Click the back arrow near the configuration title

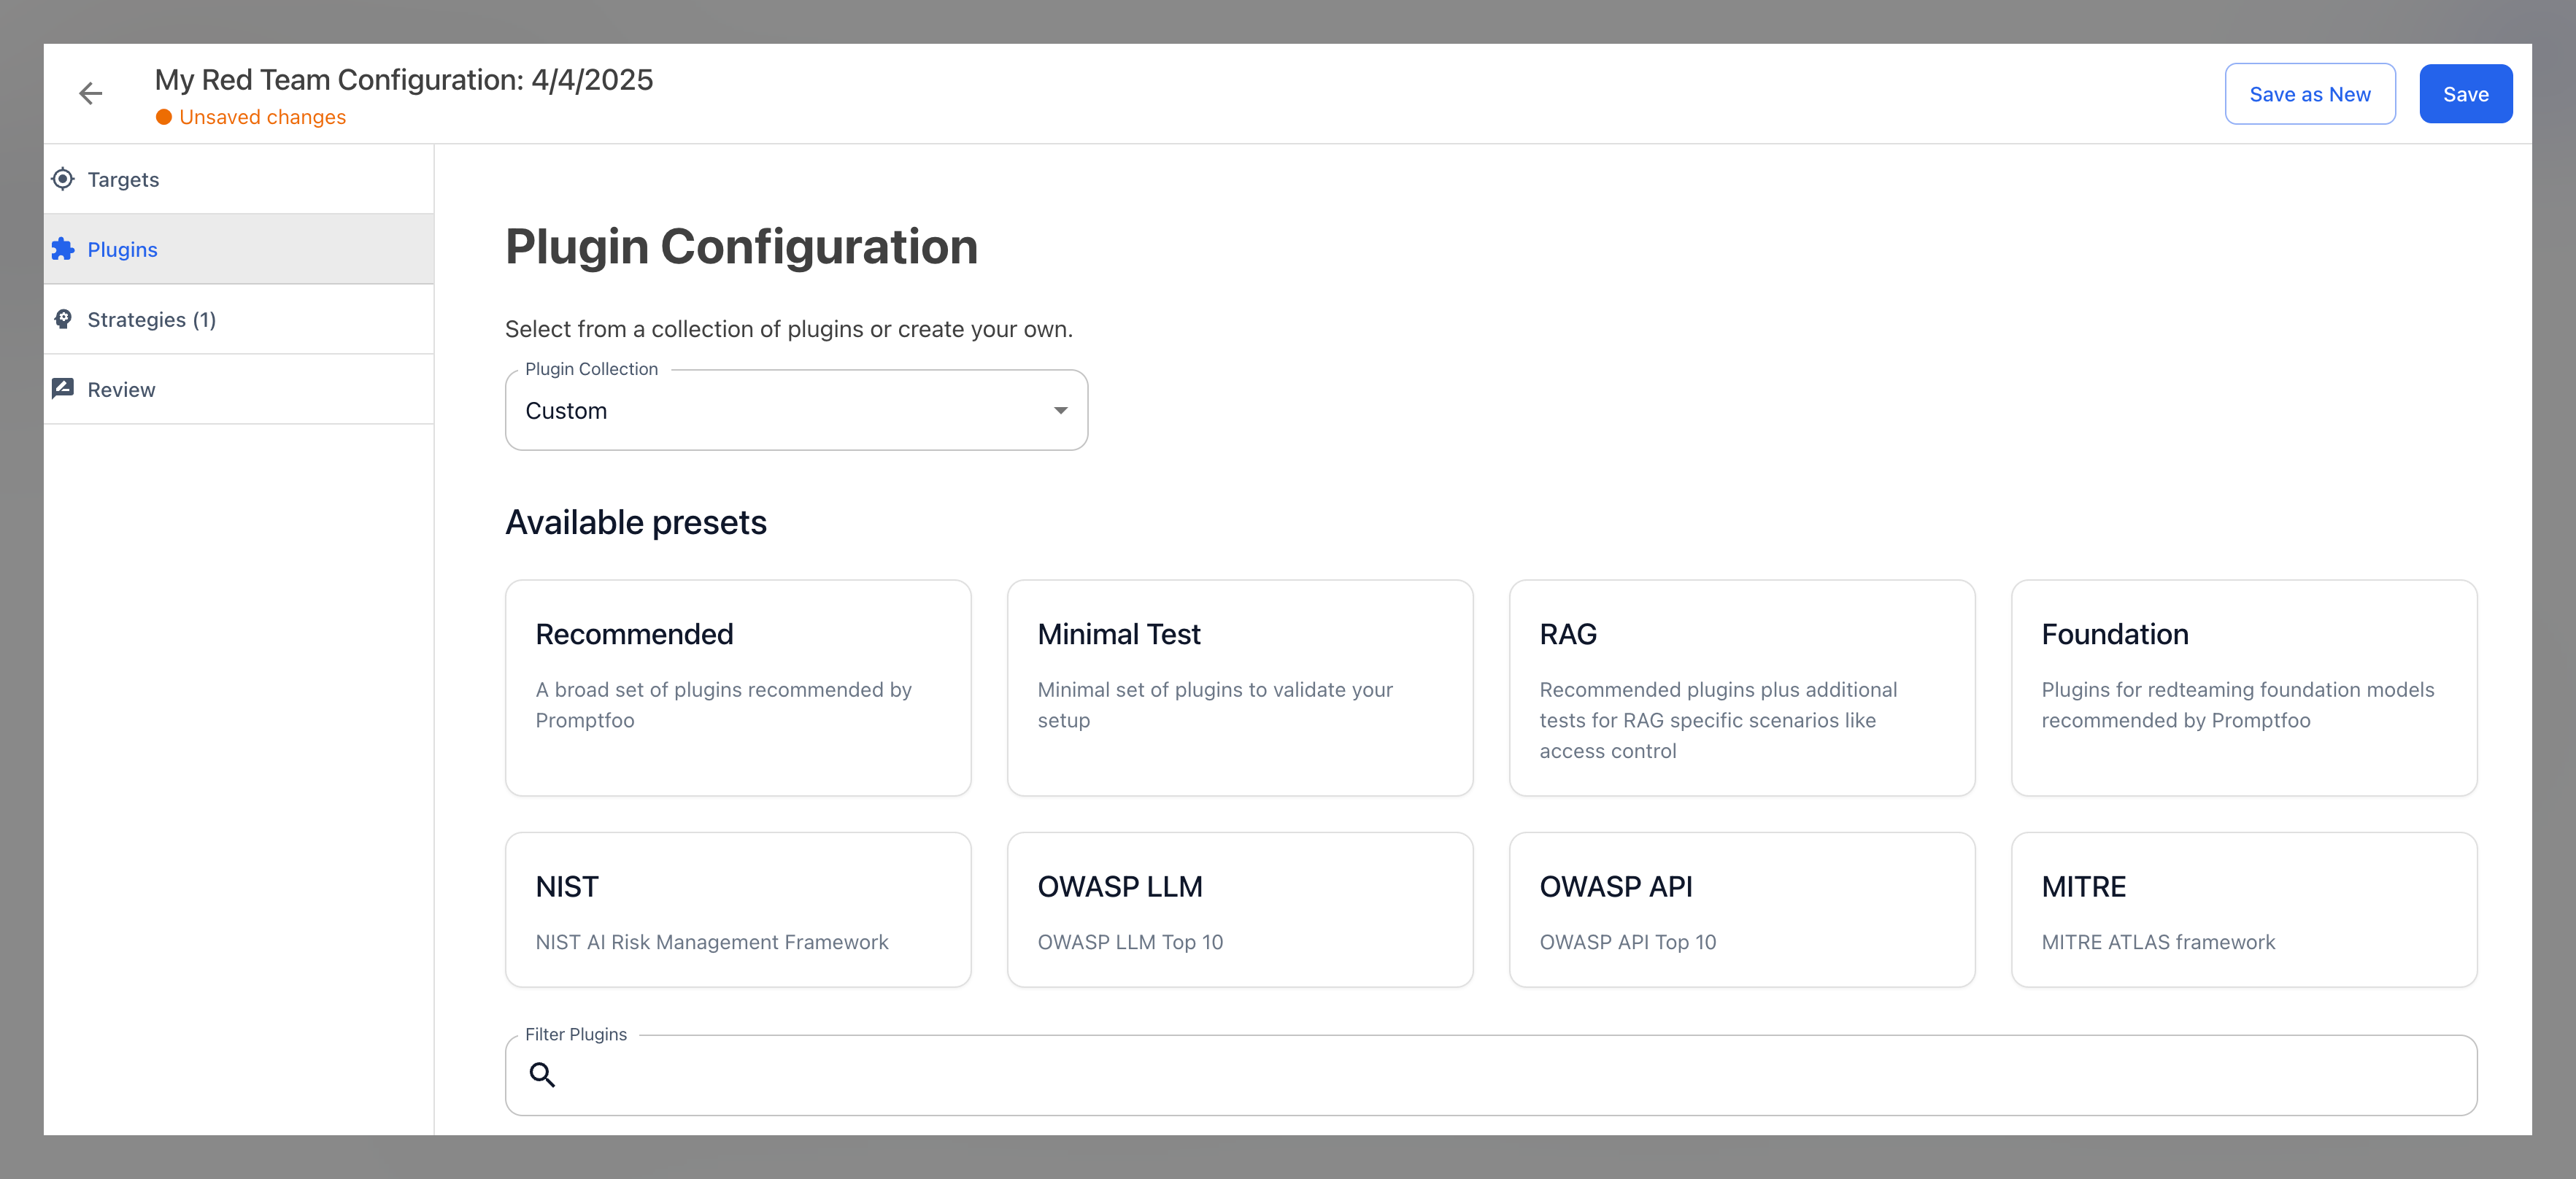(90, 93)
